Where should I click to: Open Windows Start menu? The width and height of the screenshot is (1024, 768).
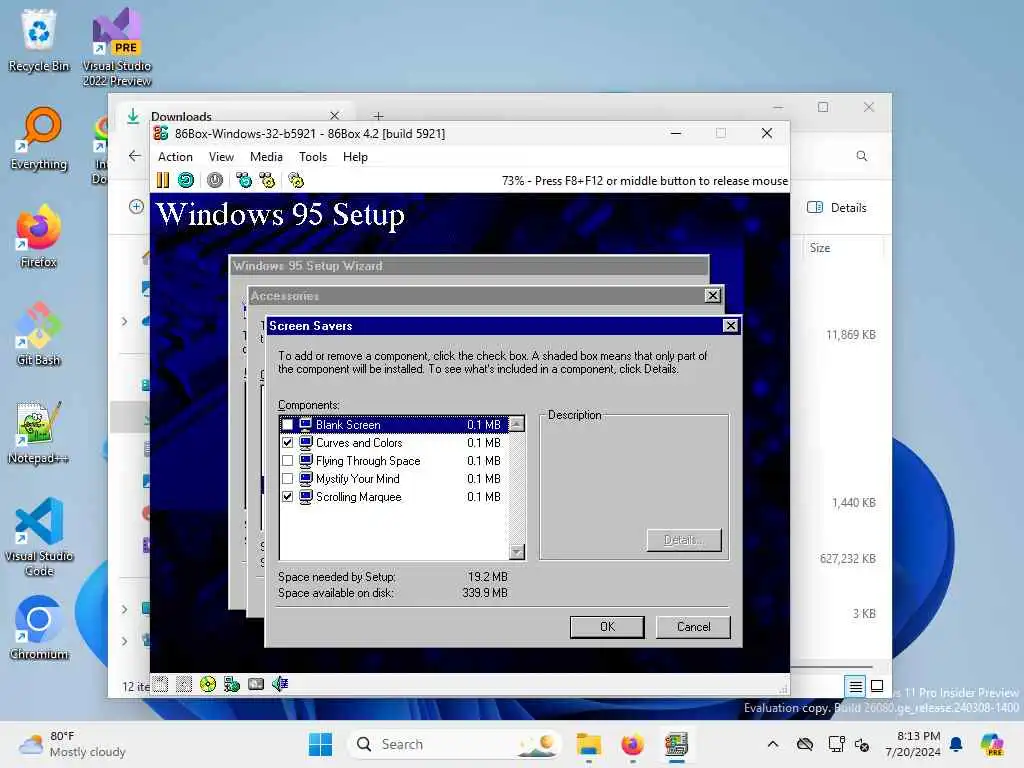[320, 744]
